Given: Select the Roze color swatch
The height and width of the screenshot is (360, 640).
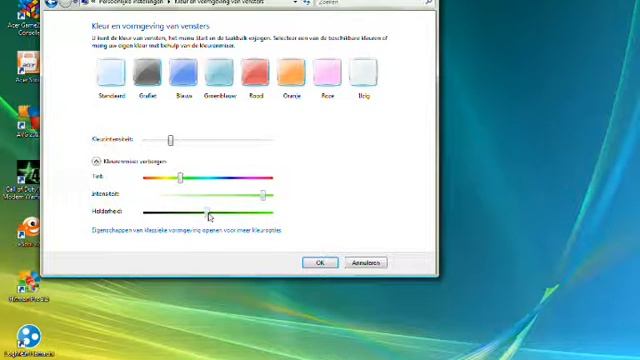Looking at the screenshot, I should pyautogui.click(x=327, y=72).
